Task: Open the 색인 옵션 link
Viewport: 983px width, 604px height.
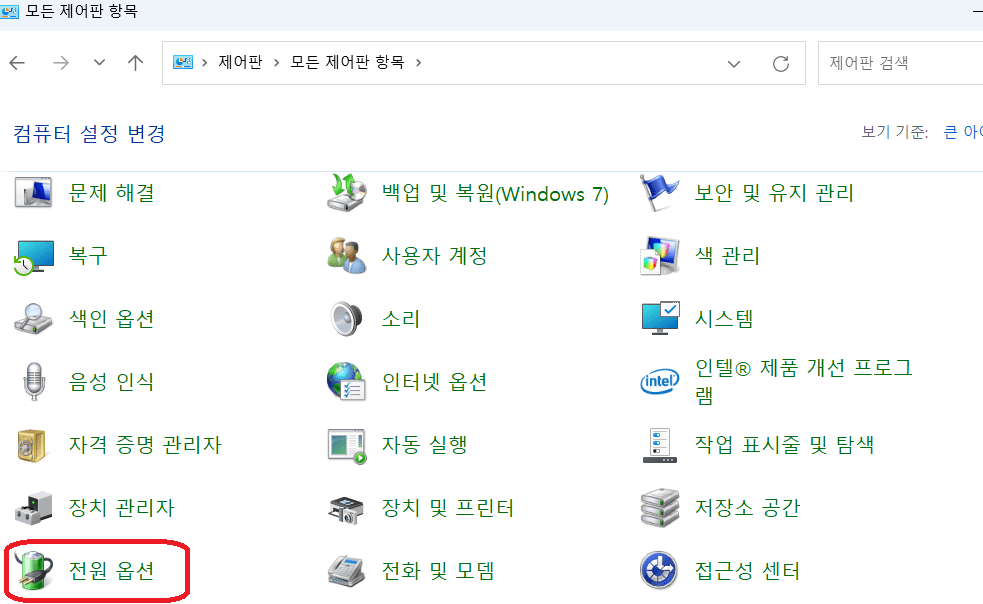Action: [x=112, y=319]
